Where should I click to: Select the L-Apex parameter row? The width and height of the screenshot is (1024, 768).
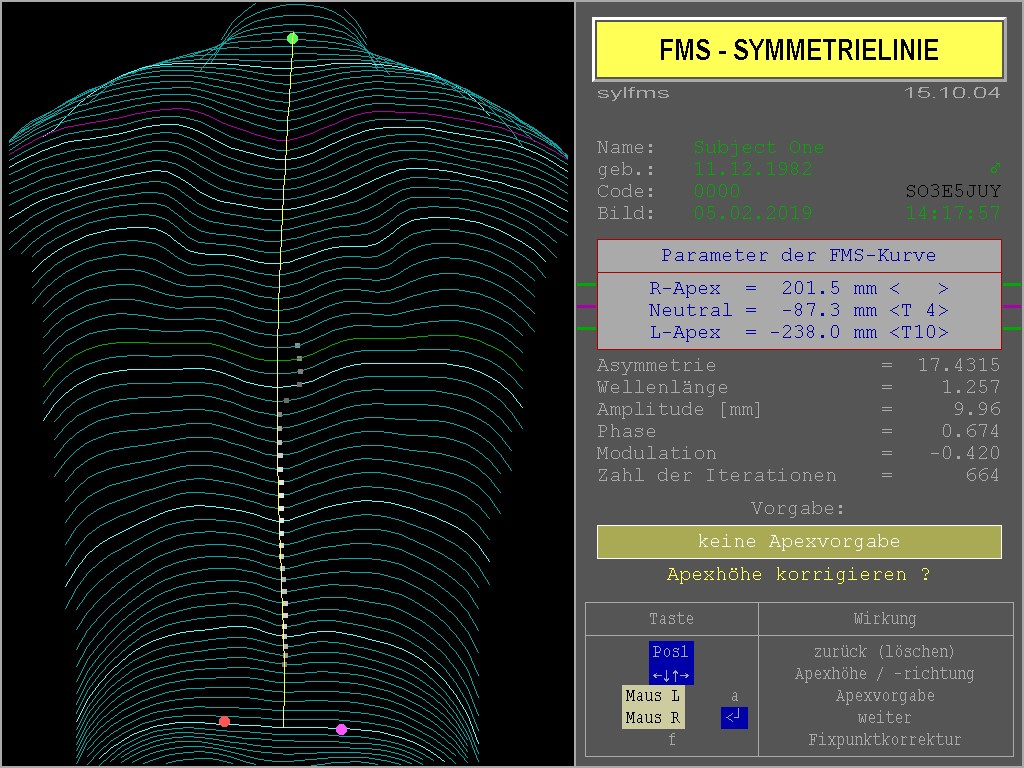[x=798, y=332]
